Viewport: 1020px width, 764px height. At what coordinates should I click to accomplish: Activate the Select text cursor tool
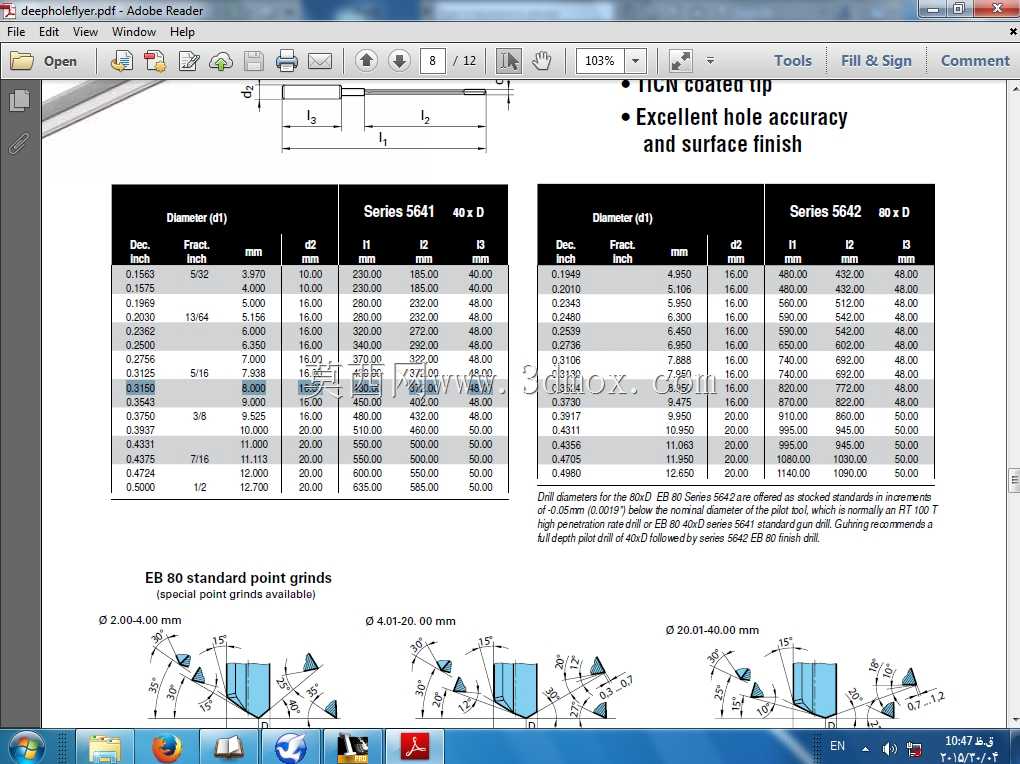pyautogui.click(x=508, y=61)
